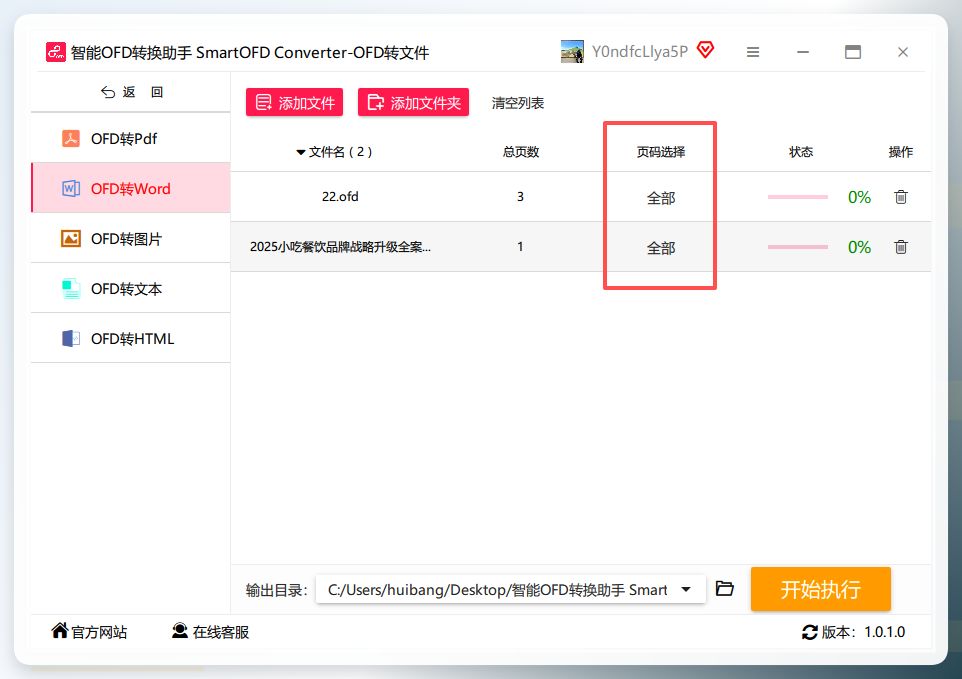Viewport: 962px width, 679px height.
Task: Select the OFD转Word tab
Action: pos(131,188)
